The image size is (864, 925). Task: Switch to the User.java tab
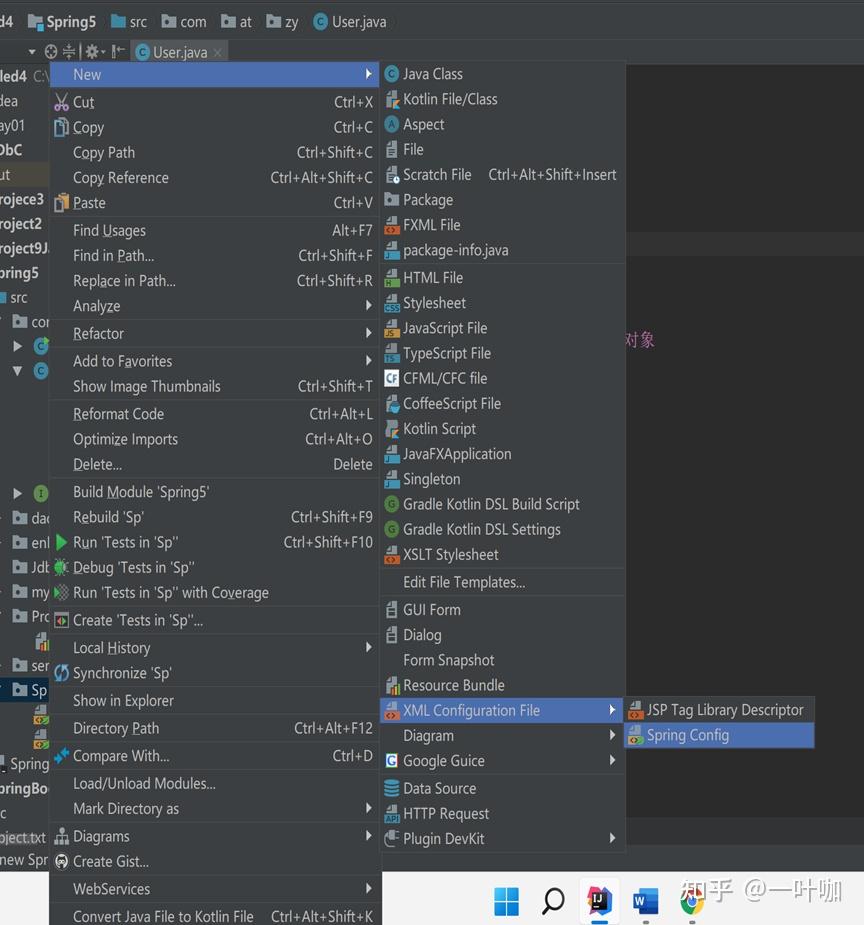pyautogui.click(x=180, y=53)
